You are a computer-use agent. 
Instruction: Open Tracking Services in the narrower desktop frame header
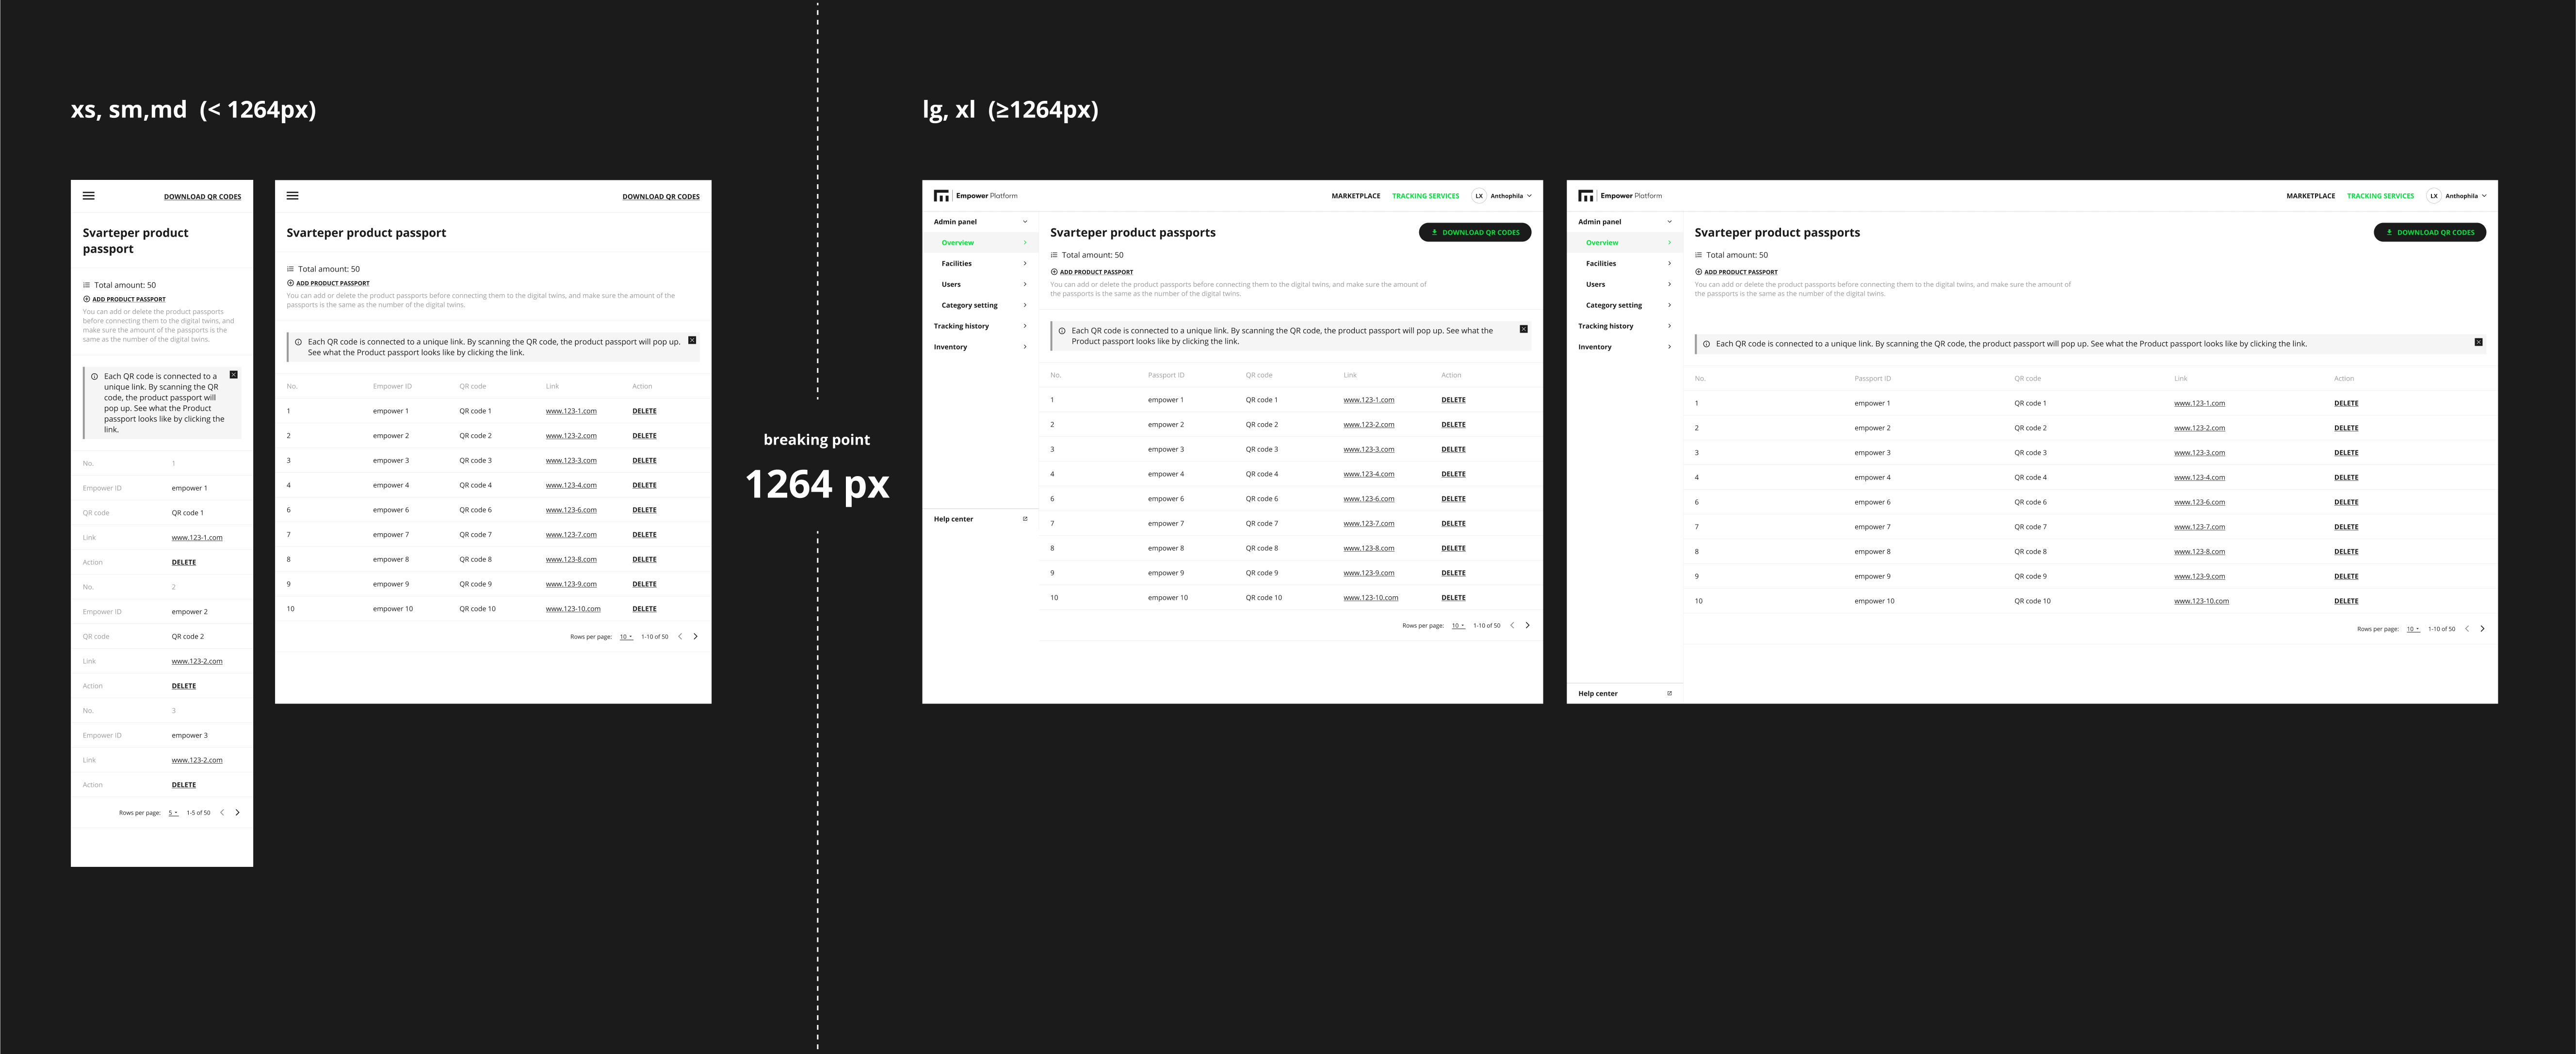point(1426,196)
